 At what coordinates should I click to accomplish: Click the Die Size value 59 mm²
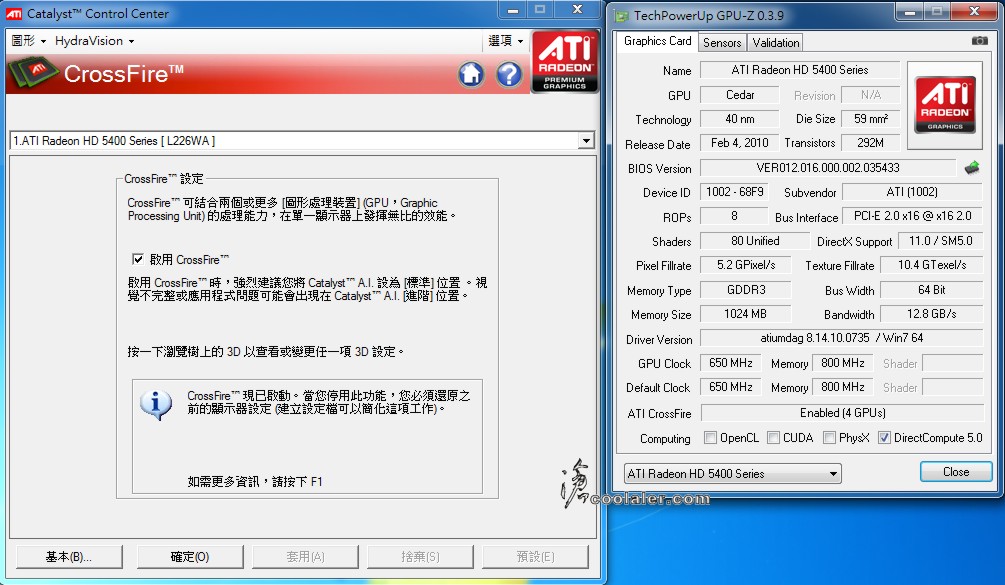(870, 119)
